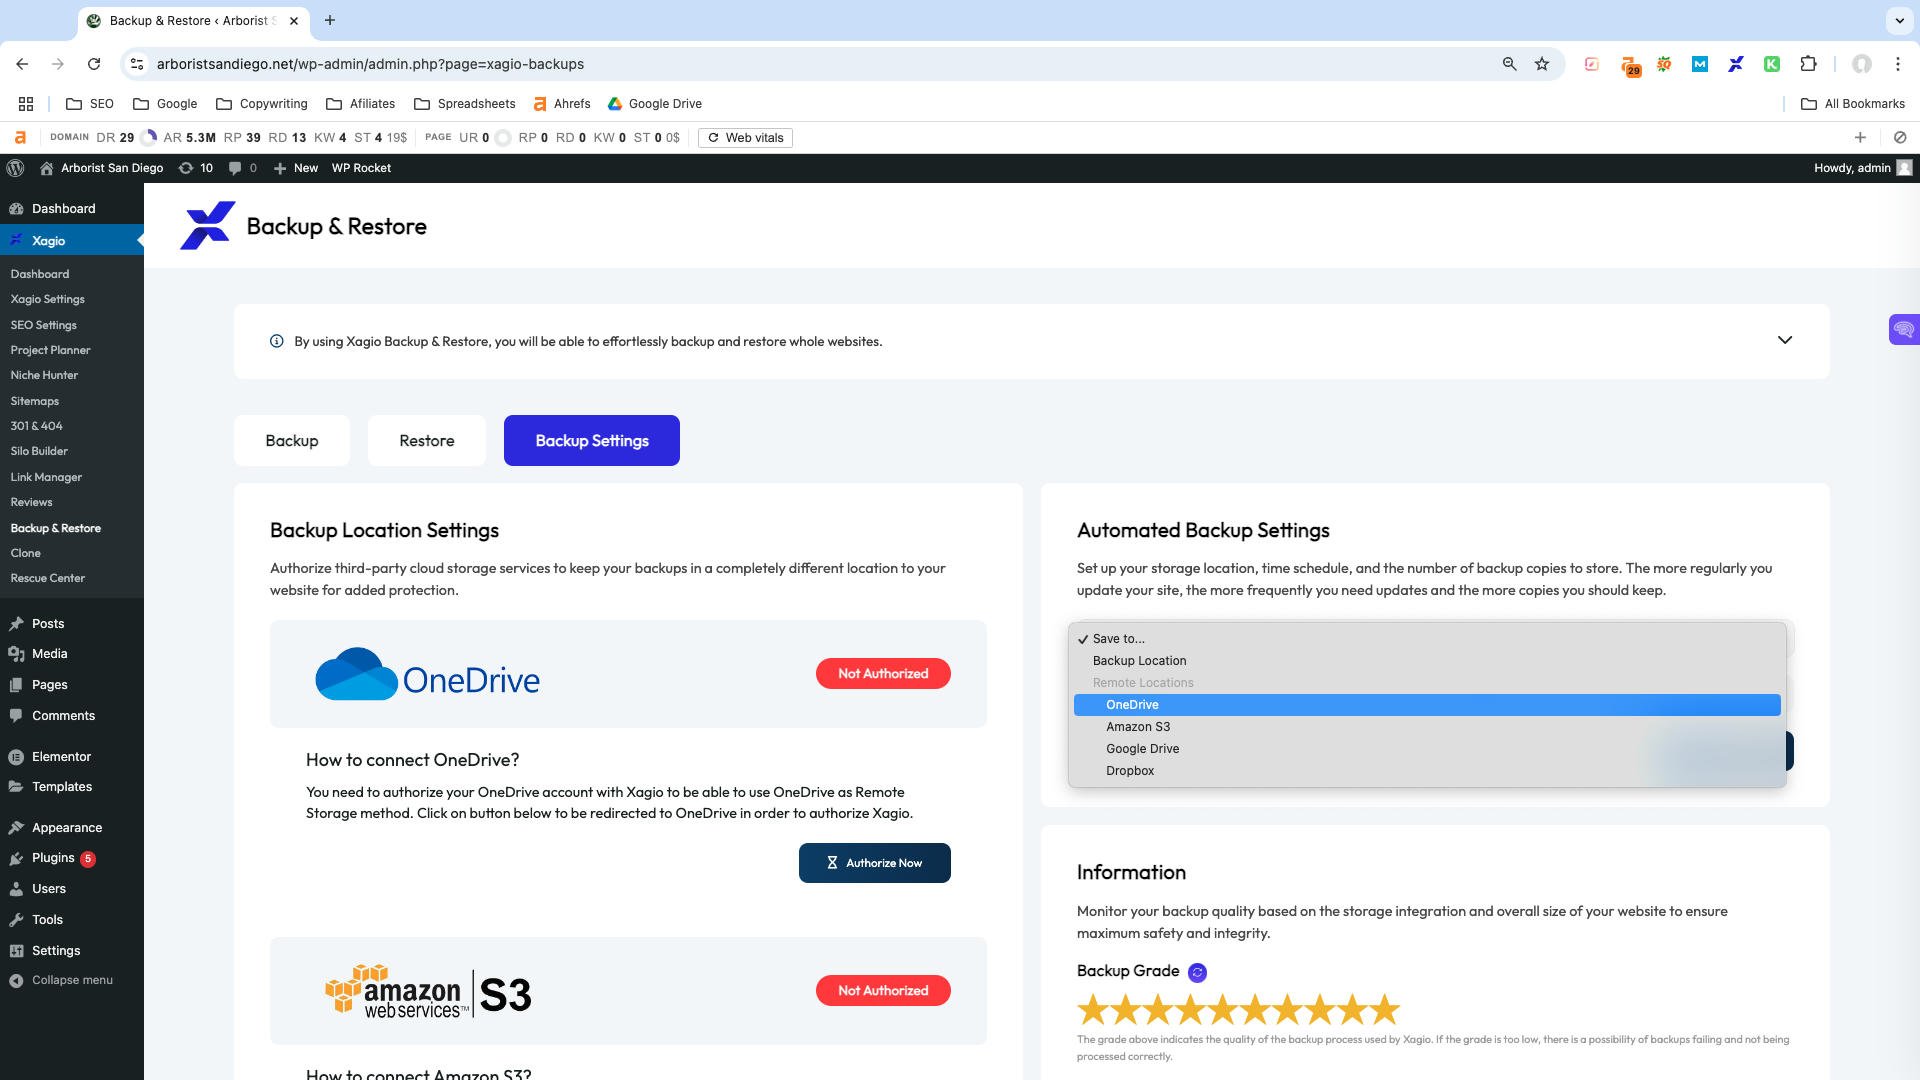Open the Google Drive bookmark
The image size is (1920, 1080).
[x=655, y=104]
